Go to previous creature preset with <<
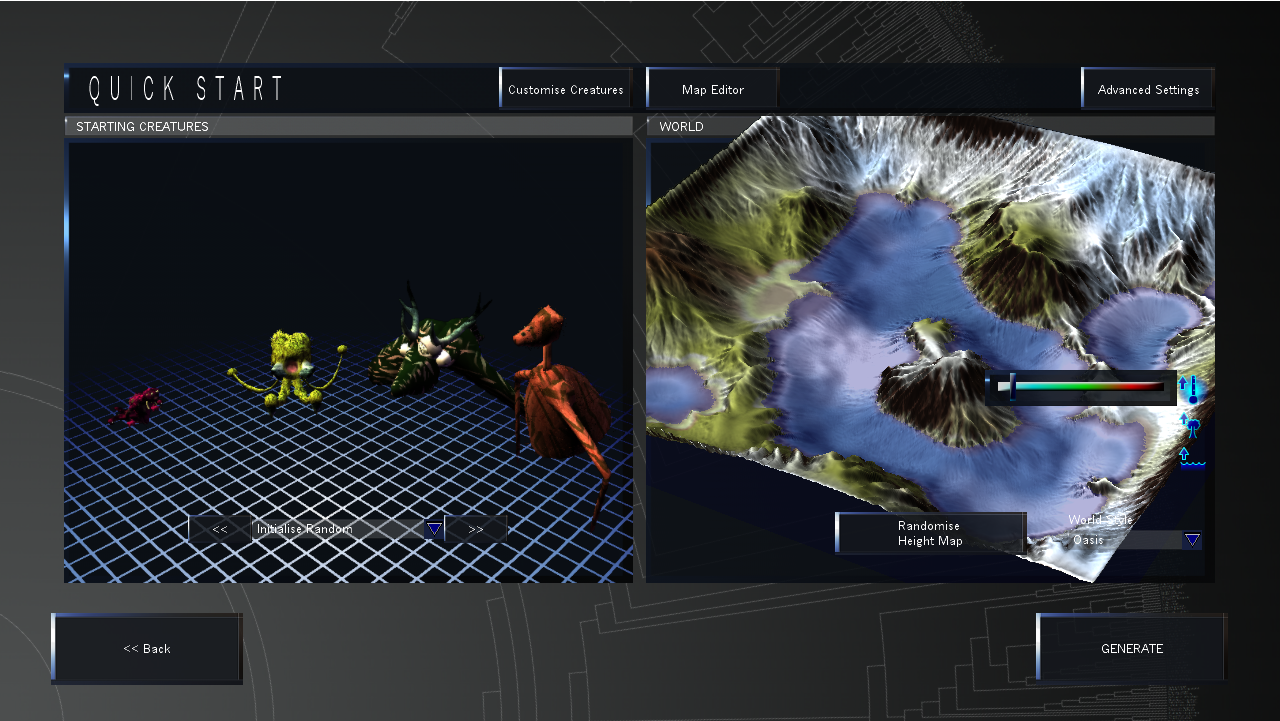This screenshot has height=721, width=1280. 220,529
